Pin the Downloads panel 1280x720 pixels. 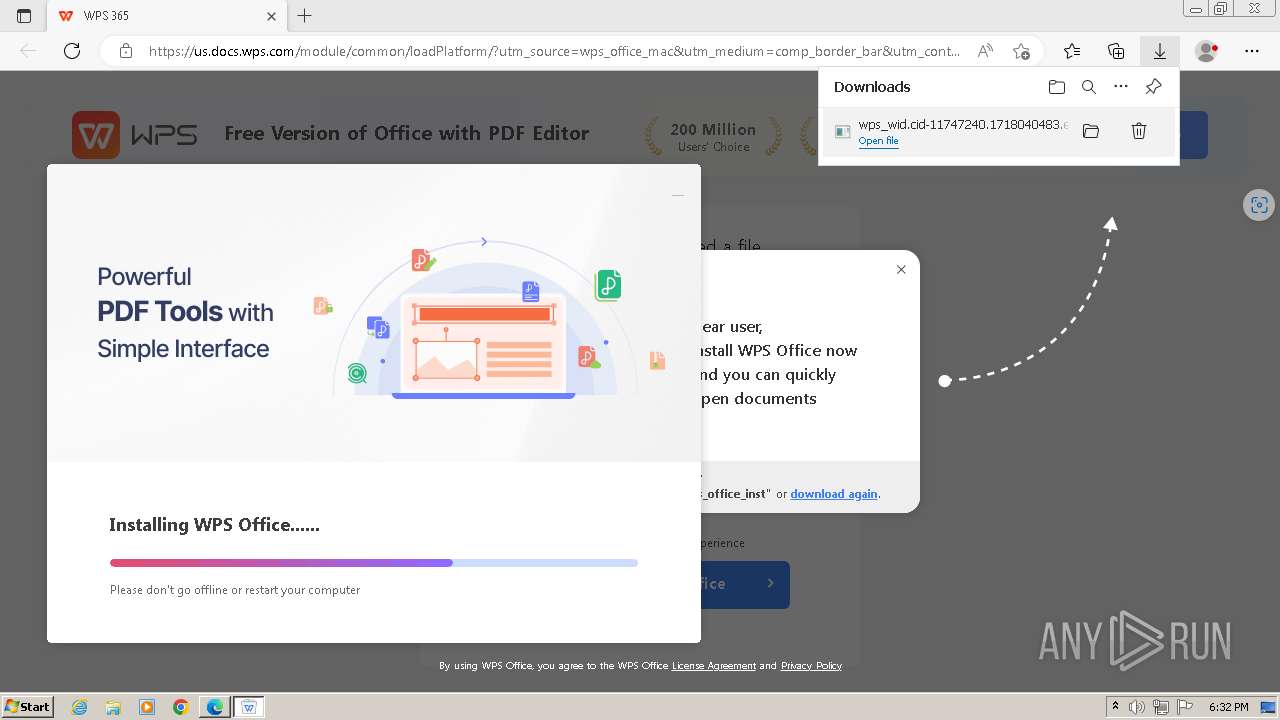tap(1153, 87)
